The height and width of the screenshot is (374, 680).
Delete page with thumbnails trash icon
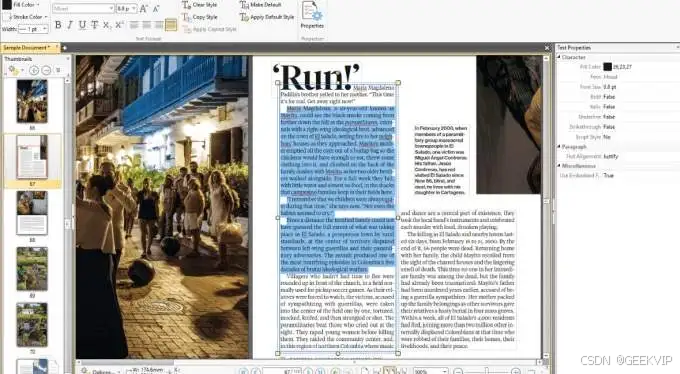[58, 70]
